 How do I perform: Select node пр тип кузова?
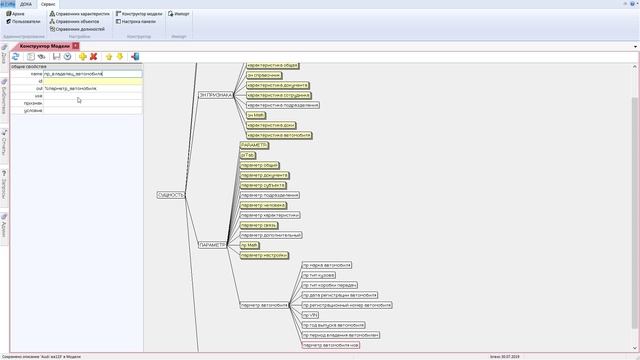[319, 275]
